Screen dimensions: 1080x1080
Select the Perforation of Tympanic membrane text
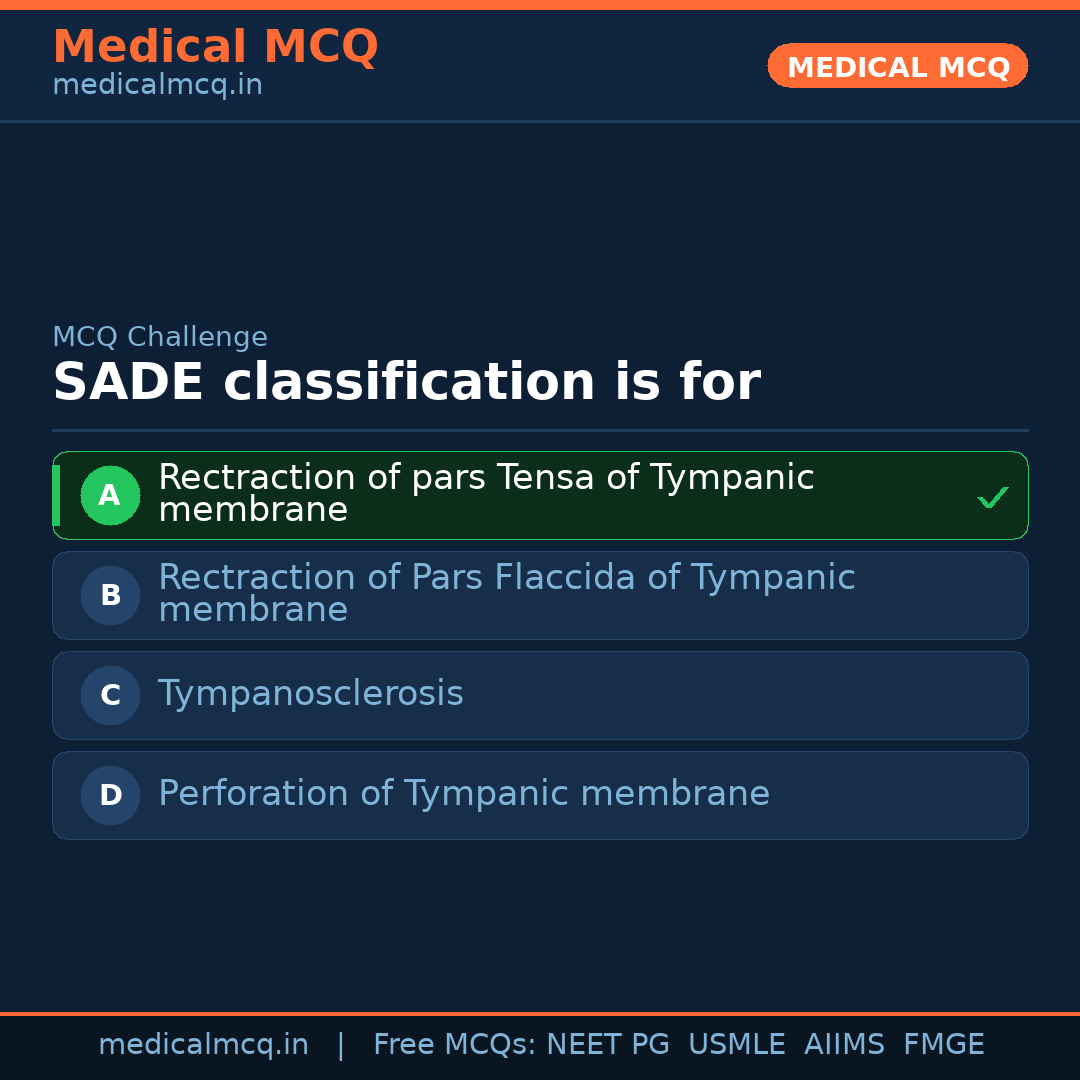point(464,794)
